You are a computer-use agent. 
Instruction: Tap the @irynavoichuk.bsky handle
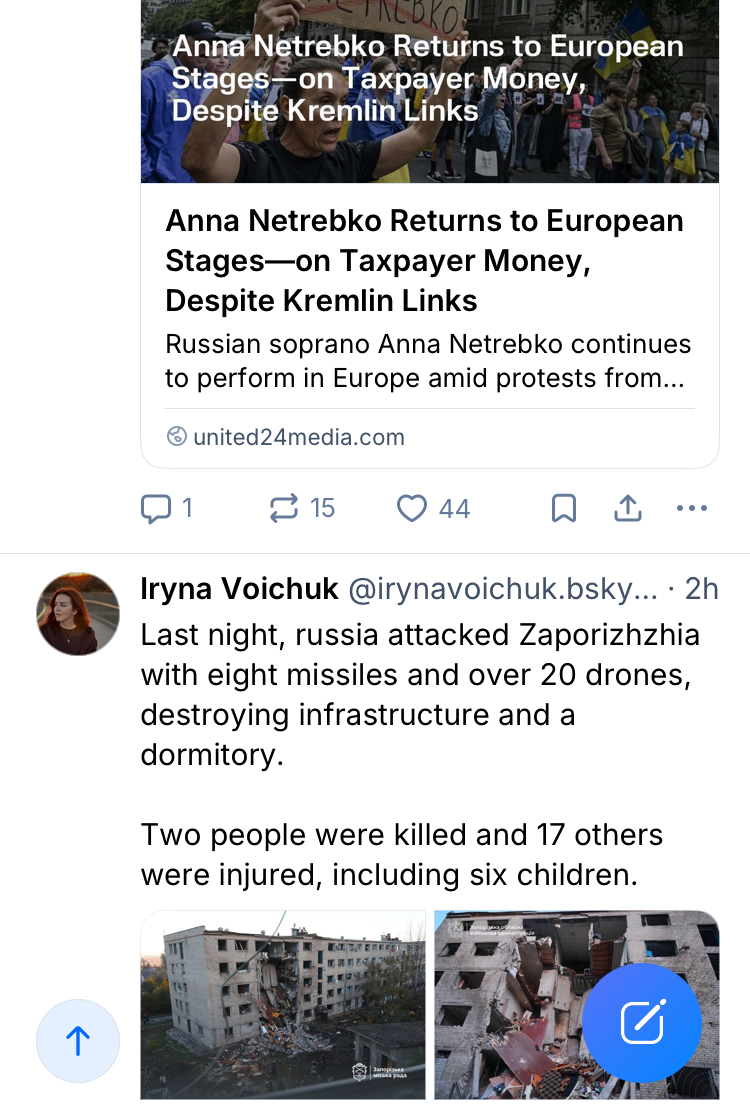[x=502, y=590]
